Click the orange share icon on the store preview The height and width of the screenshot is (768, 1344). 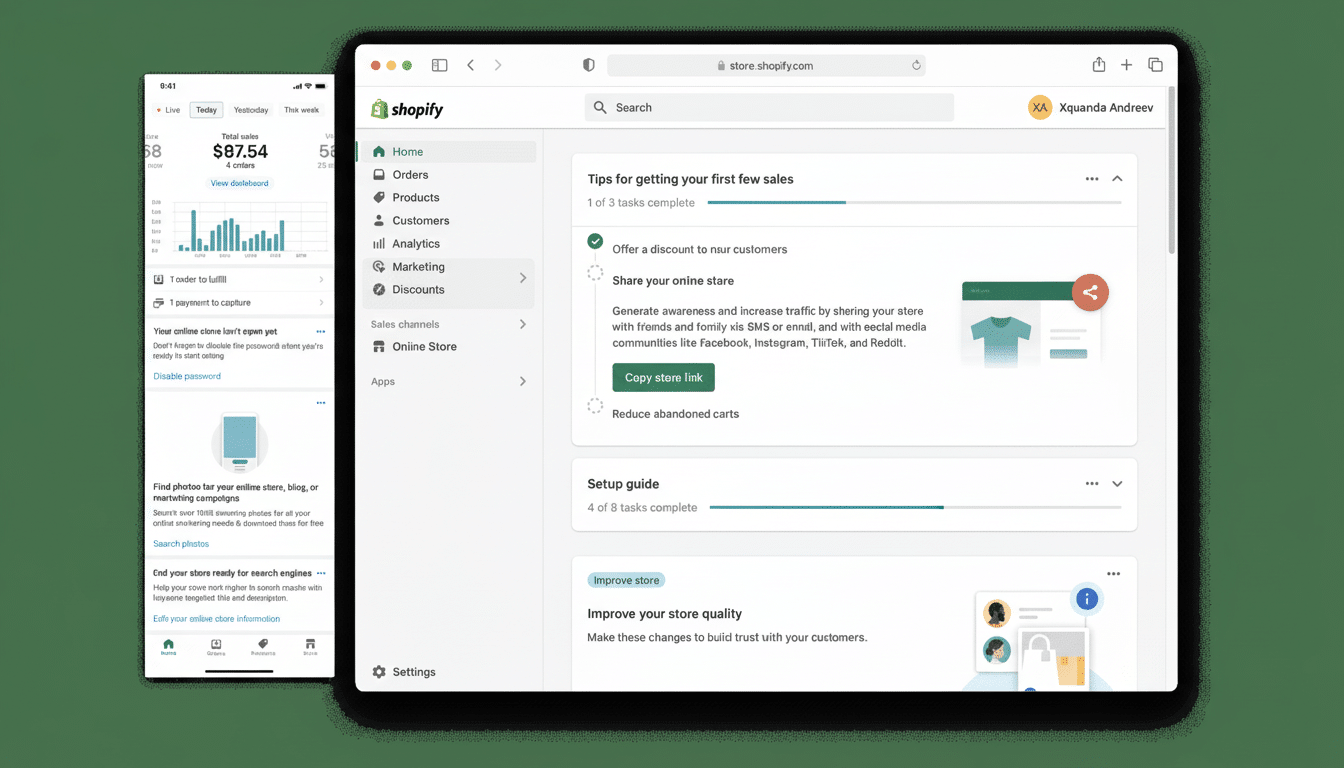[x=1090, y=292]
